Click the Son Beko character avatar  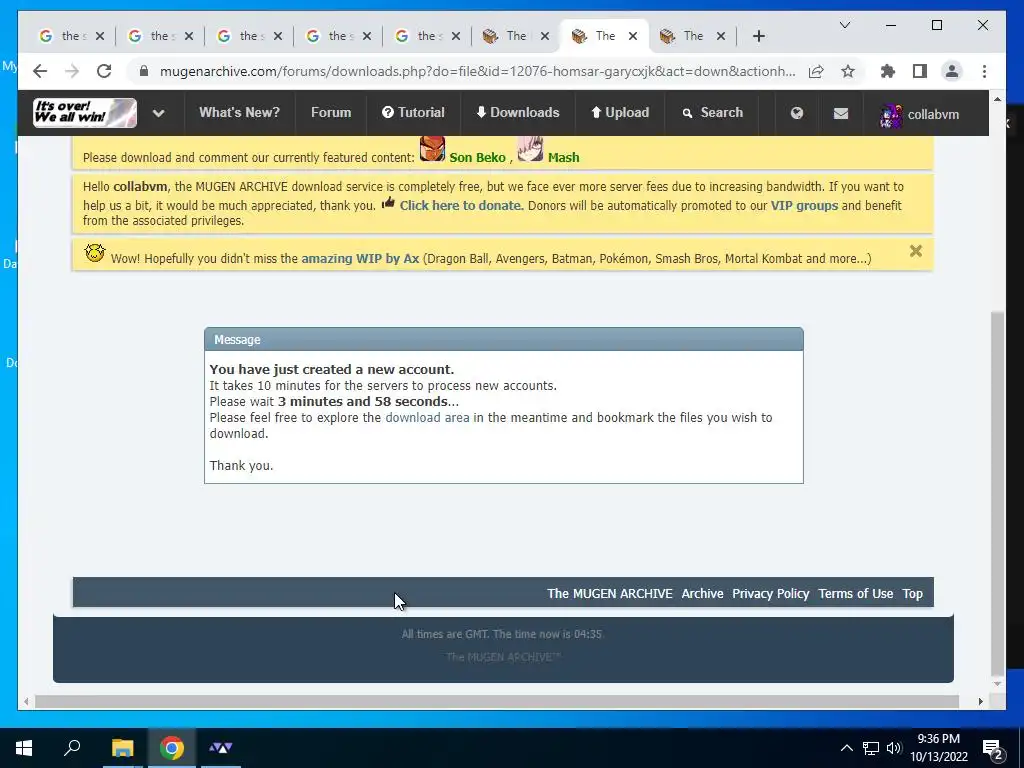pyautogui.click(x=432, y=148)
